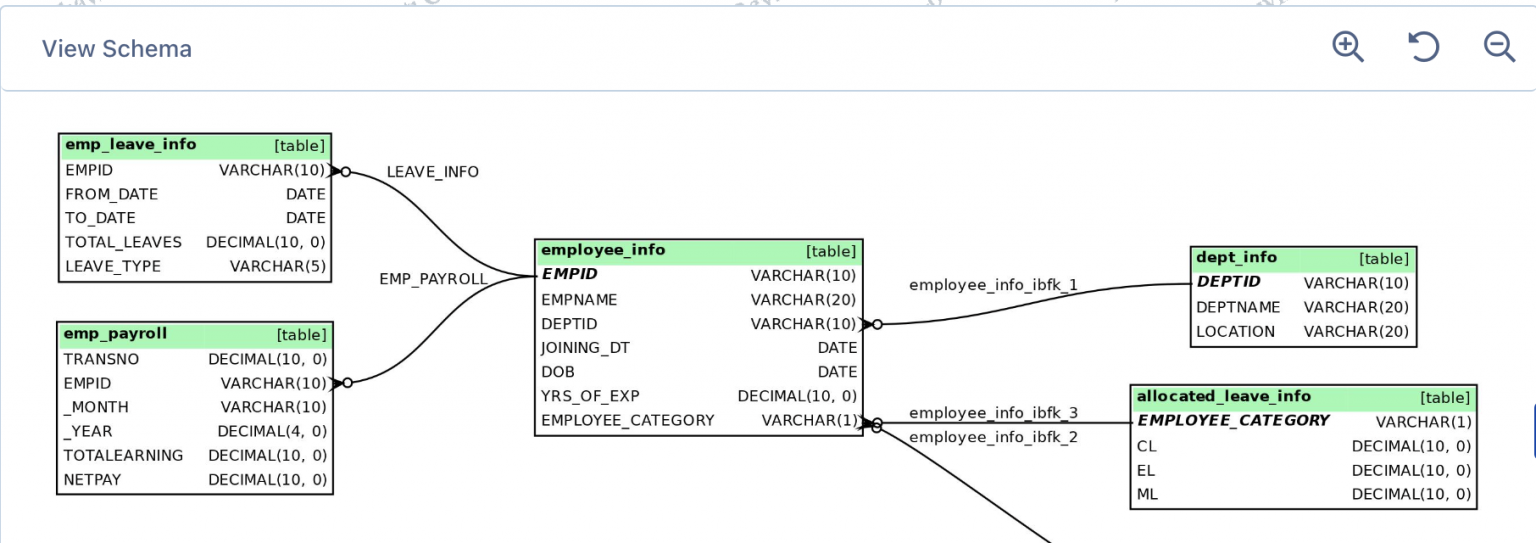Viewport: 1536px width, 543px height.
Task: Click the LOCATION column in dept_info
Action: click(1236, 332)
